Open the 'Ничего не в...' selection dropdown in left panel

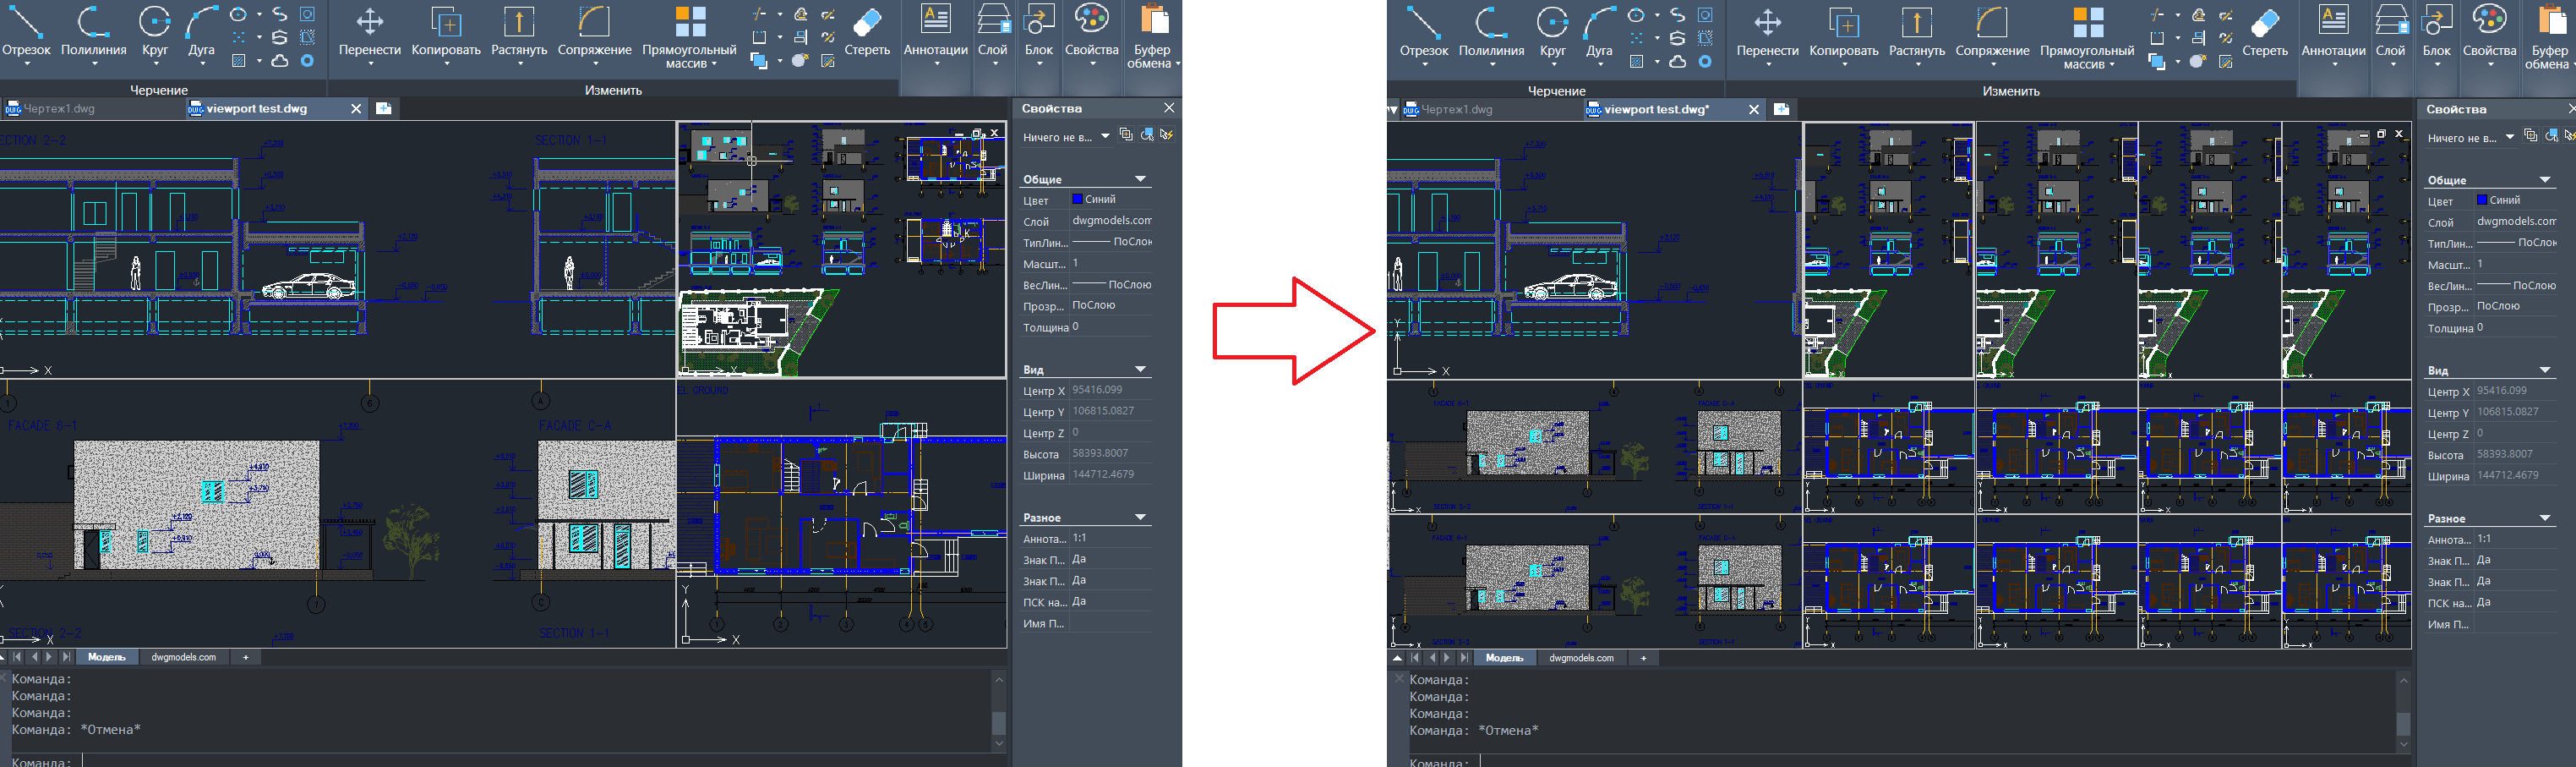pos(1105,137)
